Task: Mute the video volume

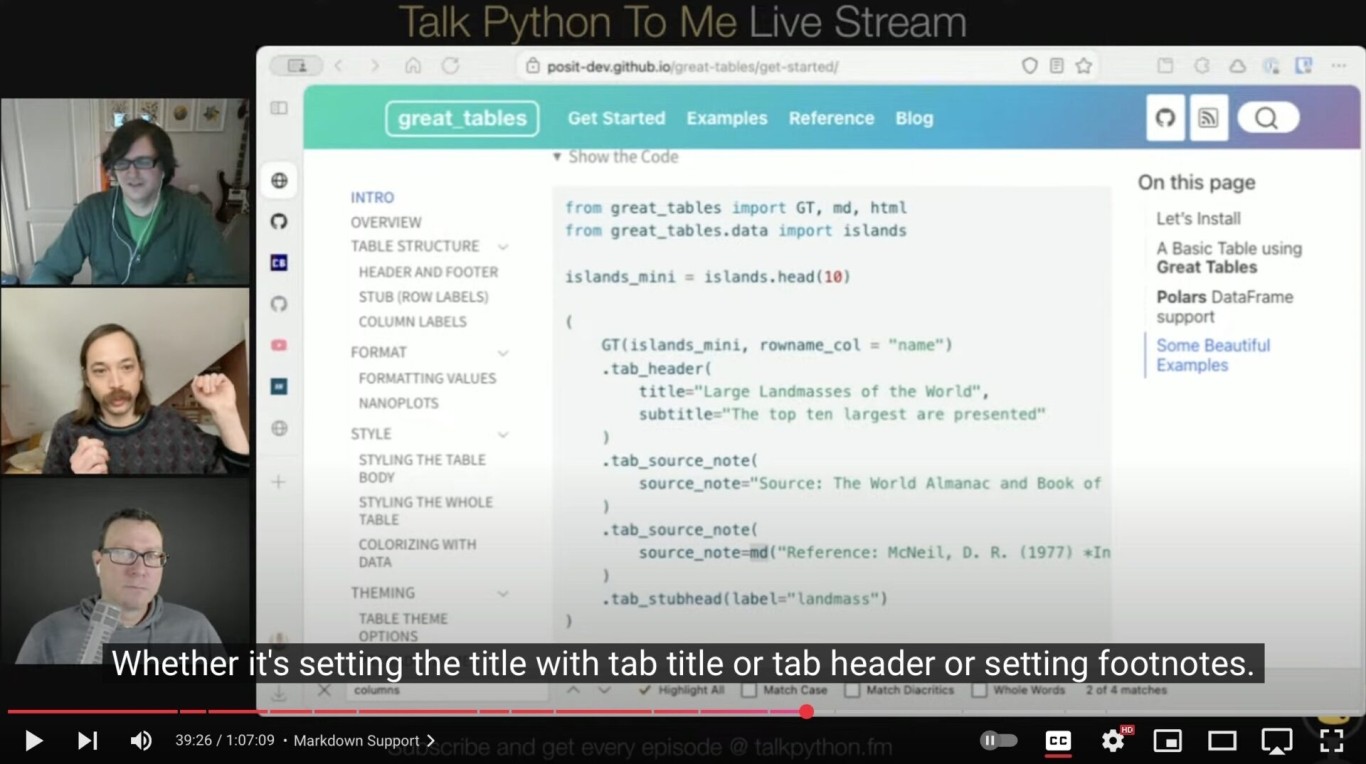Action: pos(141,741)
